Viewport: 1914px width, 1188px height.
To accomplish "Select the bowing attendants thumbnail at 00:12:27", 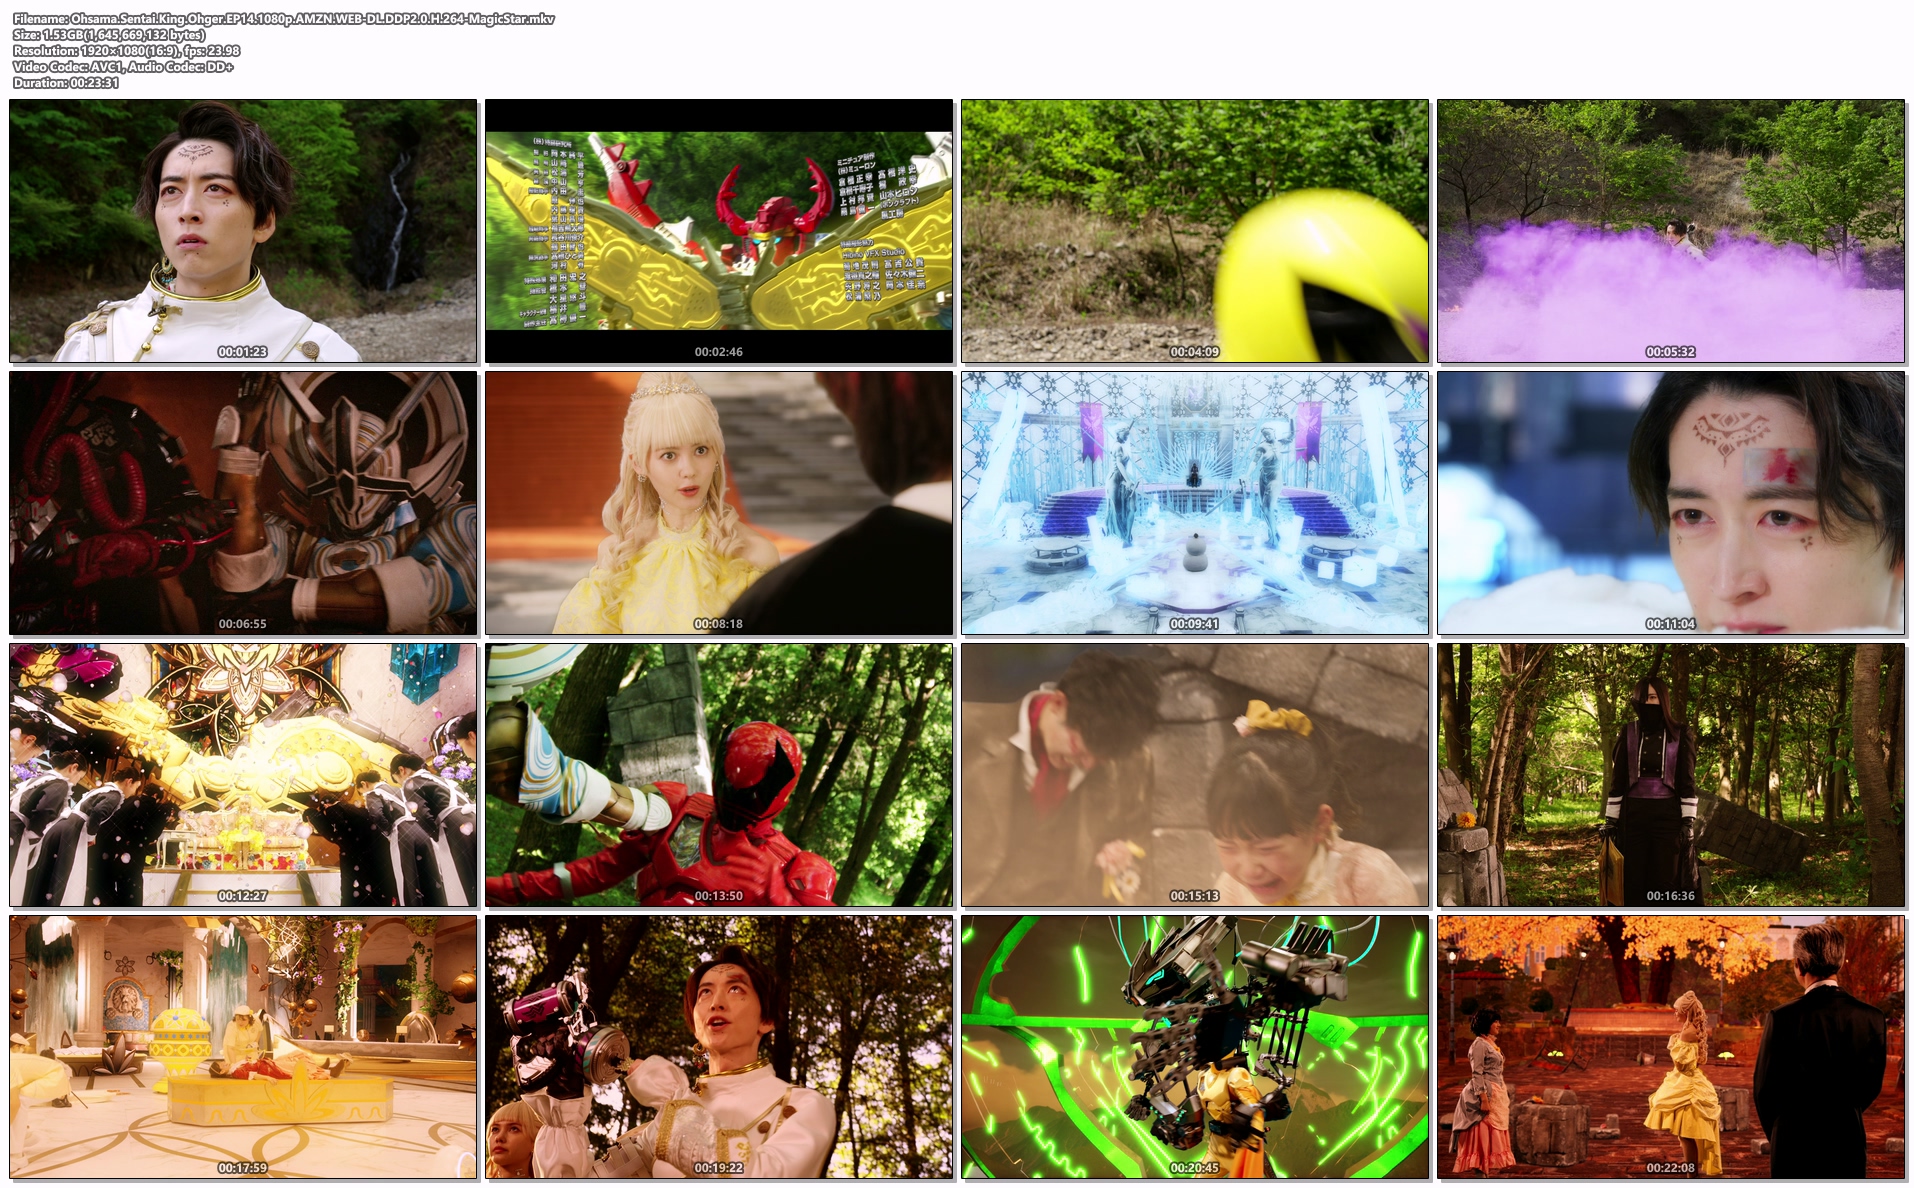I will tap(243, 775).
